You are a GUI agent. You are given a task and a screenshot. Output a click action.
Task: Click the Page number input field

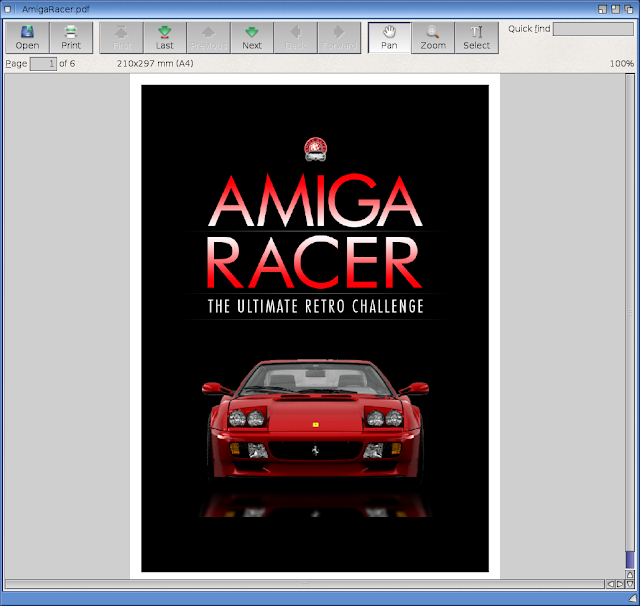(x=43, y=64)
